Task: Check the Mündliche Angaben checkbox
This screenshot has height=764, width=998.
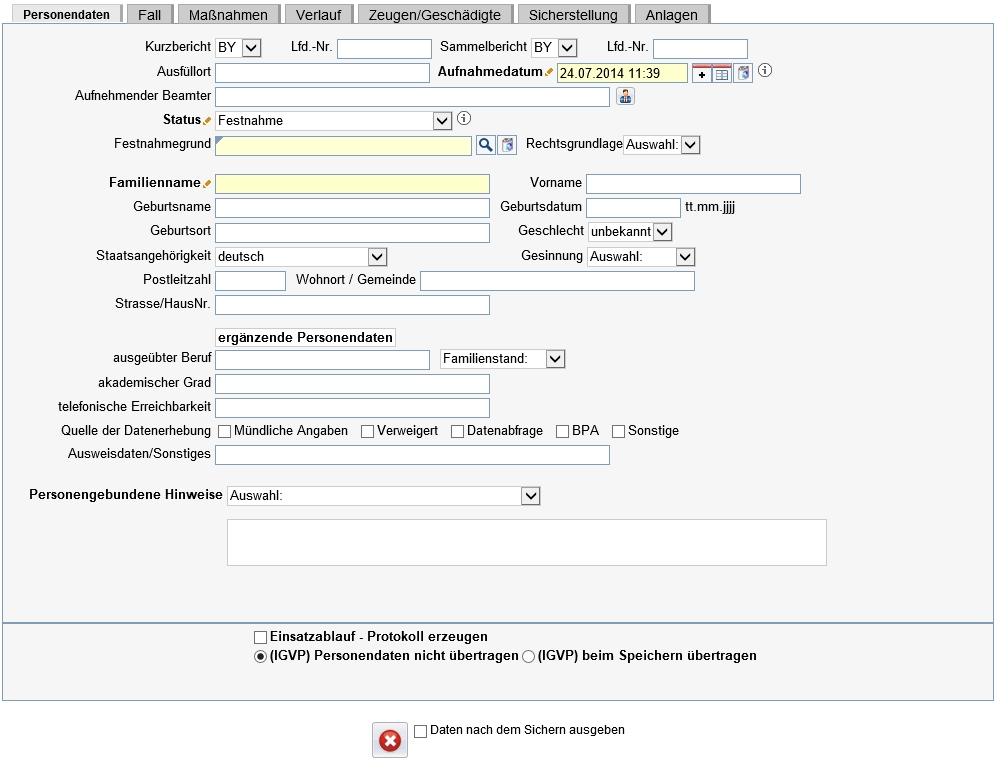Action: click(x=224, y=432)
